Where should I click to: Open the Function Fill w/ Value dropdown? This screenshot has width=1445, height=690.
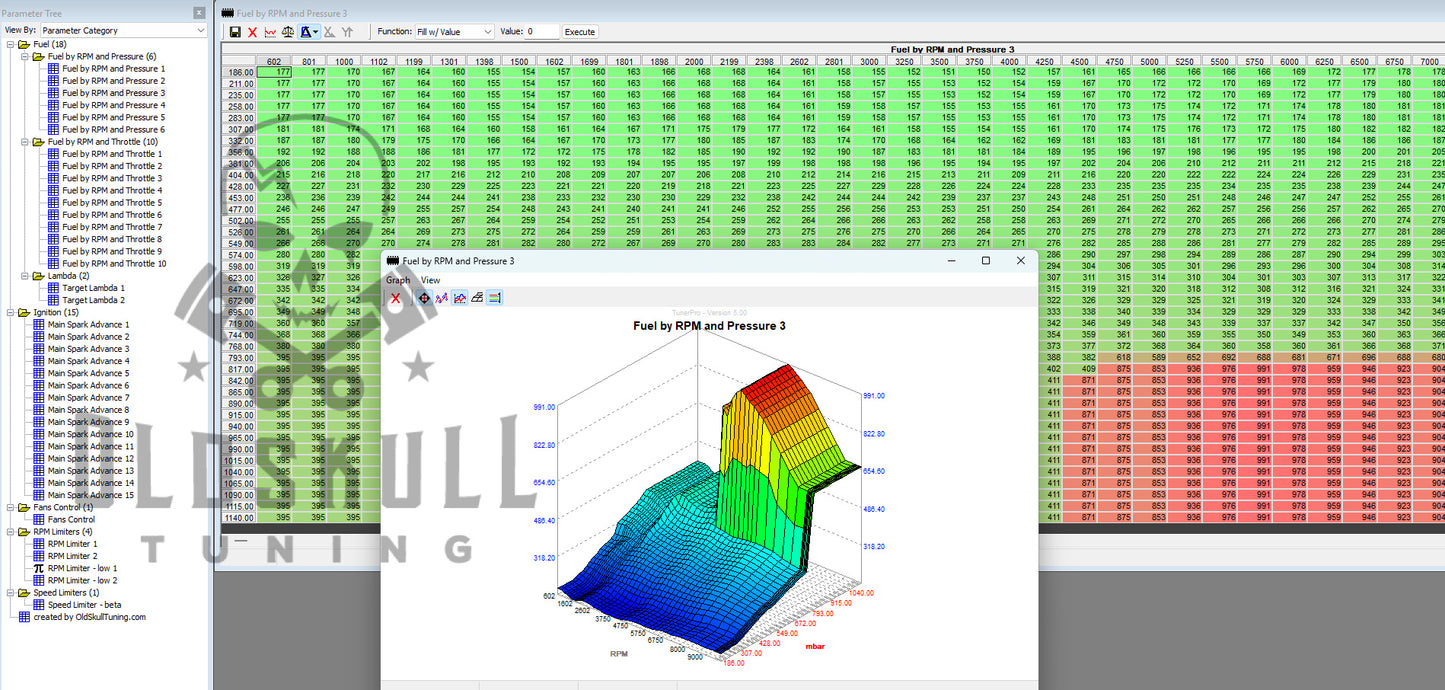pyautogui.click(x=455, y=32)
